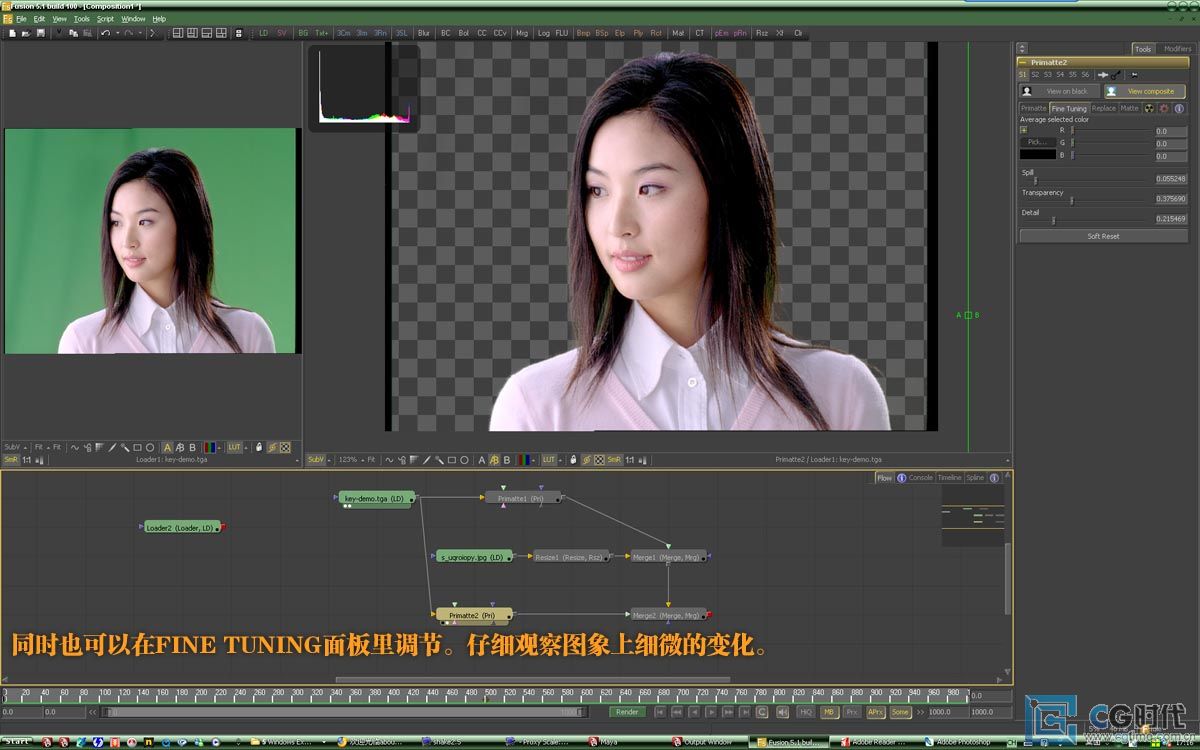Image resolution: width=1200 pixels, height=750 pixels.
Task: Open the Tools menu
Action: tap(81, 19)
